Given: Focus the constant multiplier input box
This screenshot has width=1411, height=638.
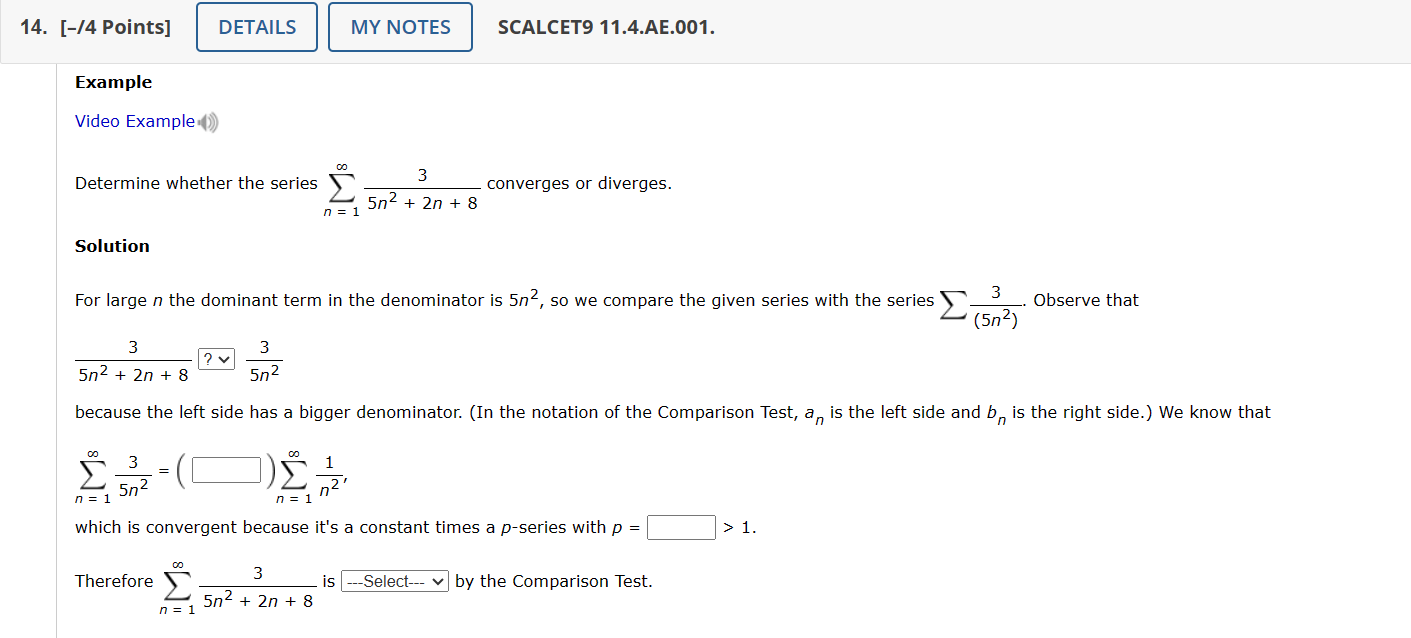Looking at the screenshot, I should pos(227,469).
